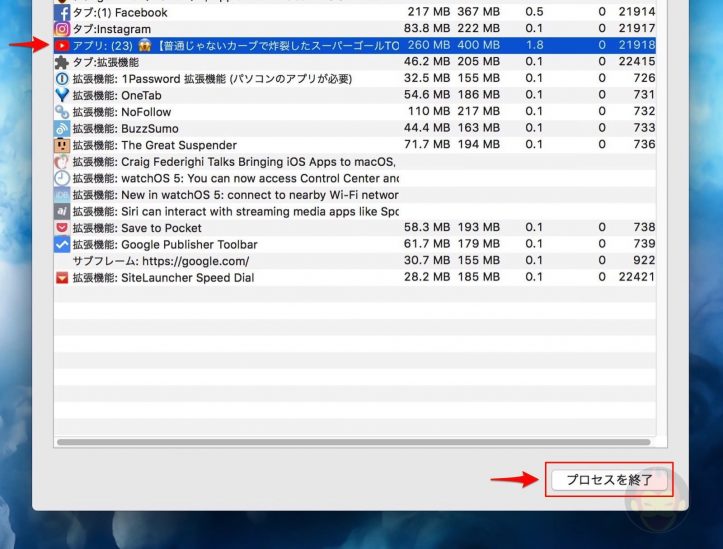Click the 400 MB value in selected row
723x549 pixels.
pyautogui.click(x=479, y=45)
